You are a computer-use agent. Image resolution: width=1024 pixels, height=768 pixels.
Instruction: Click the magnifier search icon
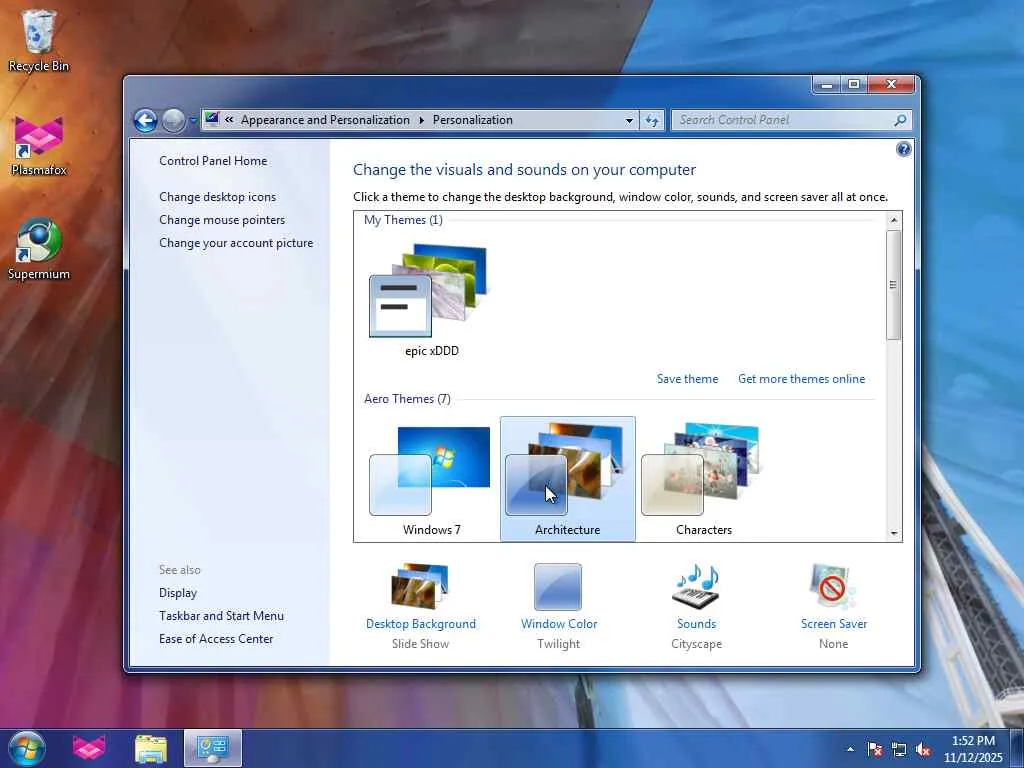[900, 120]
